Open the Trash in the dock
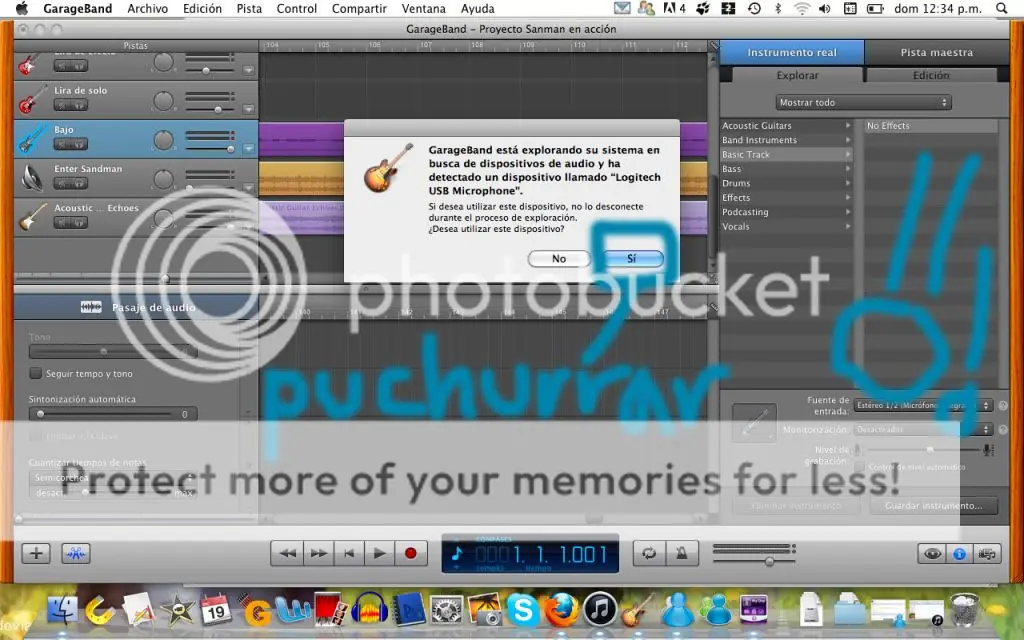This screenshot has height=640, width=1024. 964,610
